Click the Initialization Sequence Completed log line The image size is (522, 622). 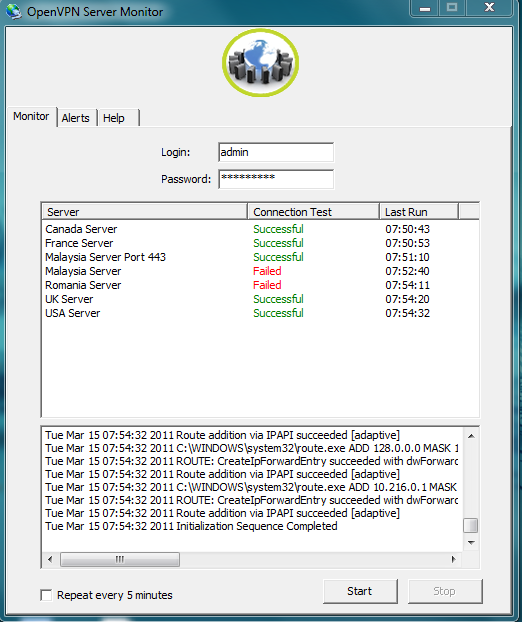point(191,526)
